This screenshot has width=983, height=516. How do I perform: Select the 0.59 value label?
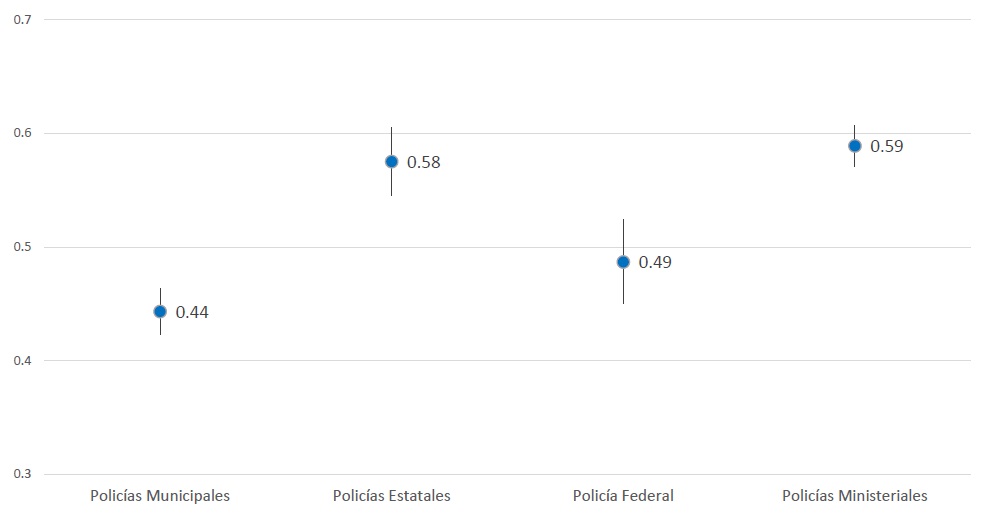click(887, 146)
